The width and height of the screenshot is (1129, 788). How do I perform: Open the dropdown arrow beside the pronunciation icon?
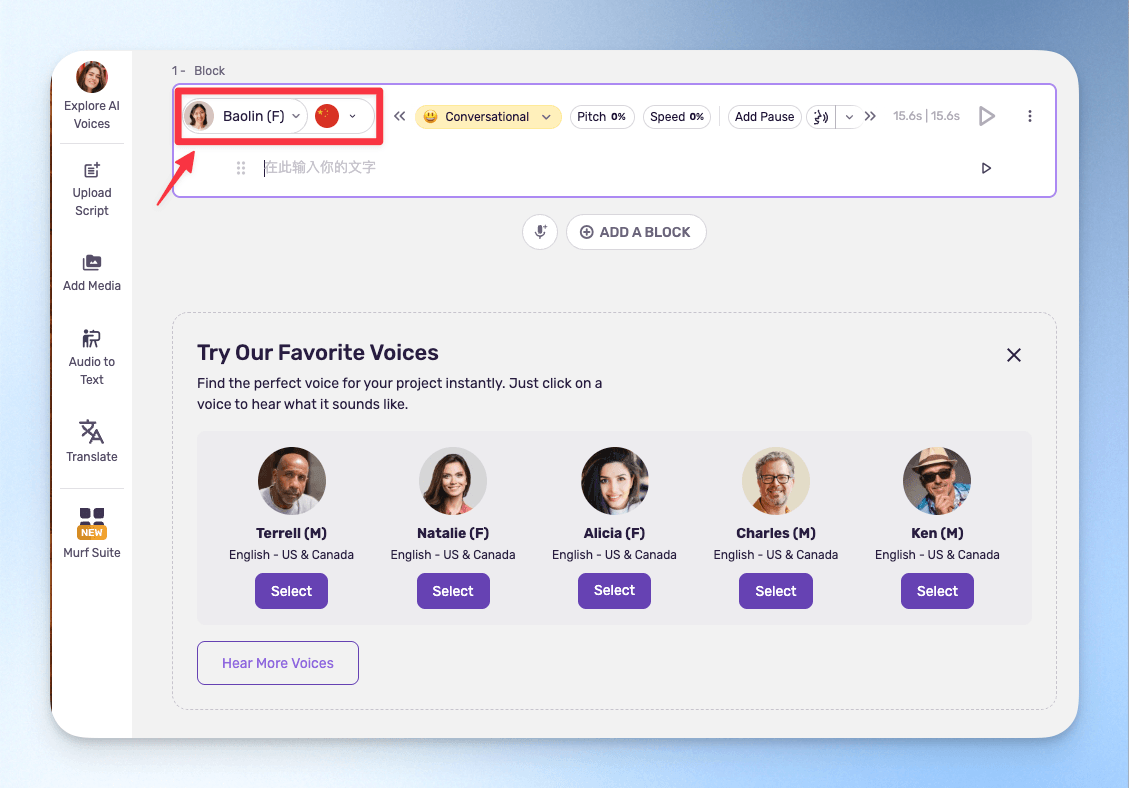849,117
